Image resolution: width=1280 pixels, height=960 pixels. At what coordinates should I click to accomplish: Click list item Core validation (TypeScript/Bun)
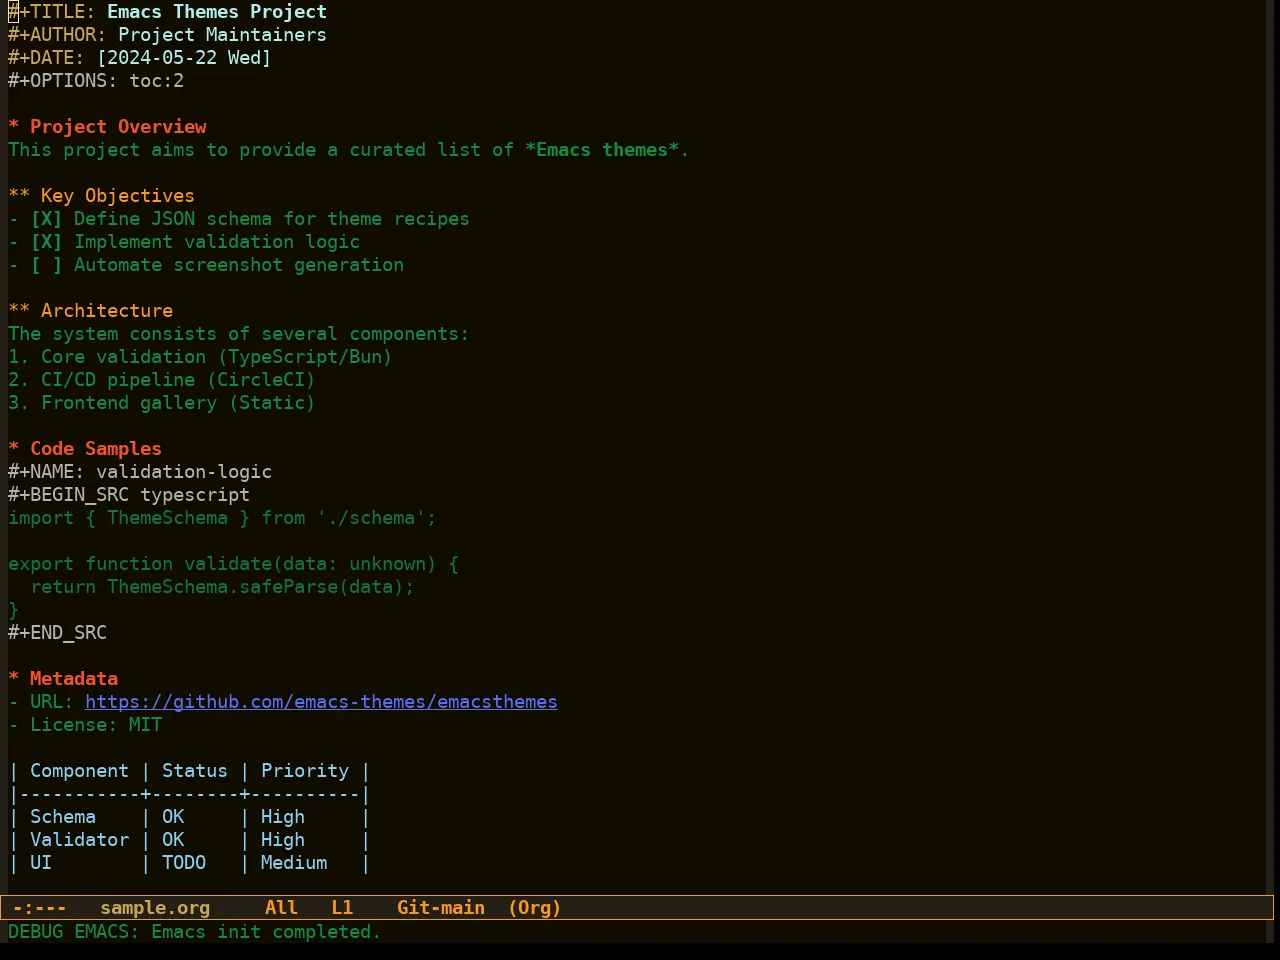point(200,357)
